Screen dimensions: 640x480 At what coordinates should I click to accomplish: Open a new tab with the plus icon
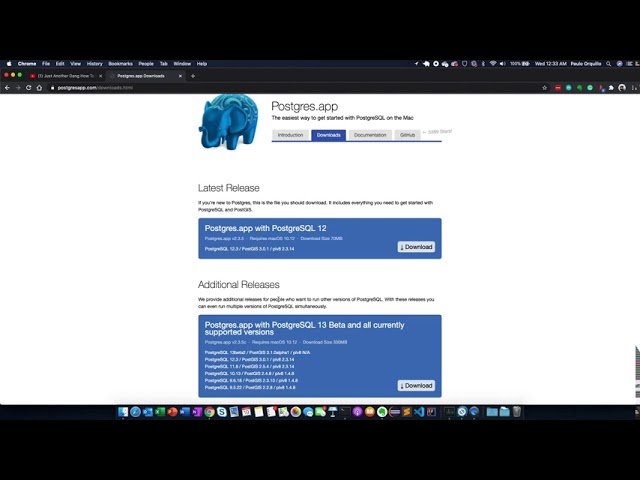pos(193,76)
